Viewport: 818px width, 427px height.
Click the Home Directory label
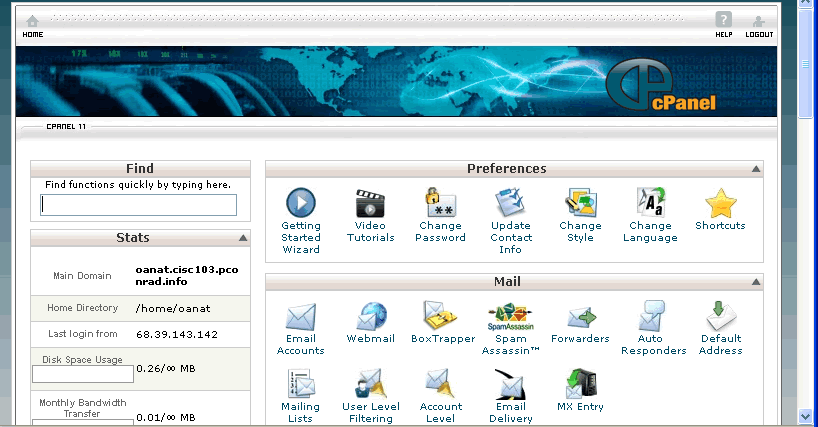point(82,308)
